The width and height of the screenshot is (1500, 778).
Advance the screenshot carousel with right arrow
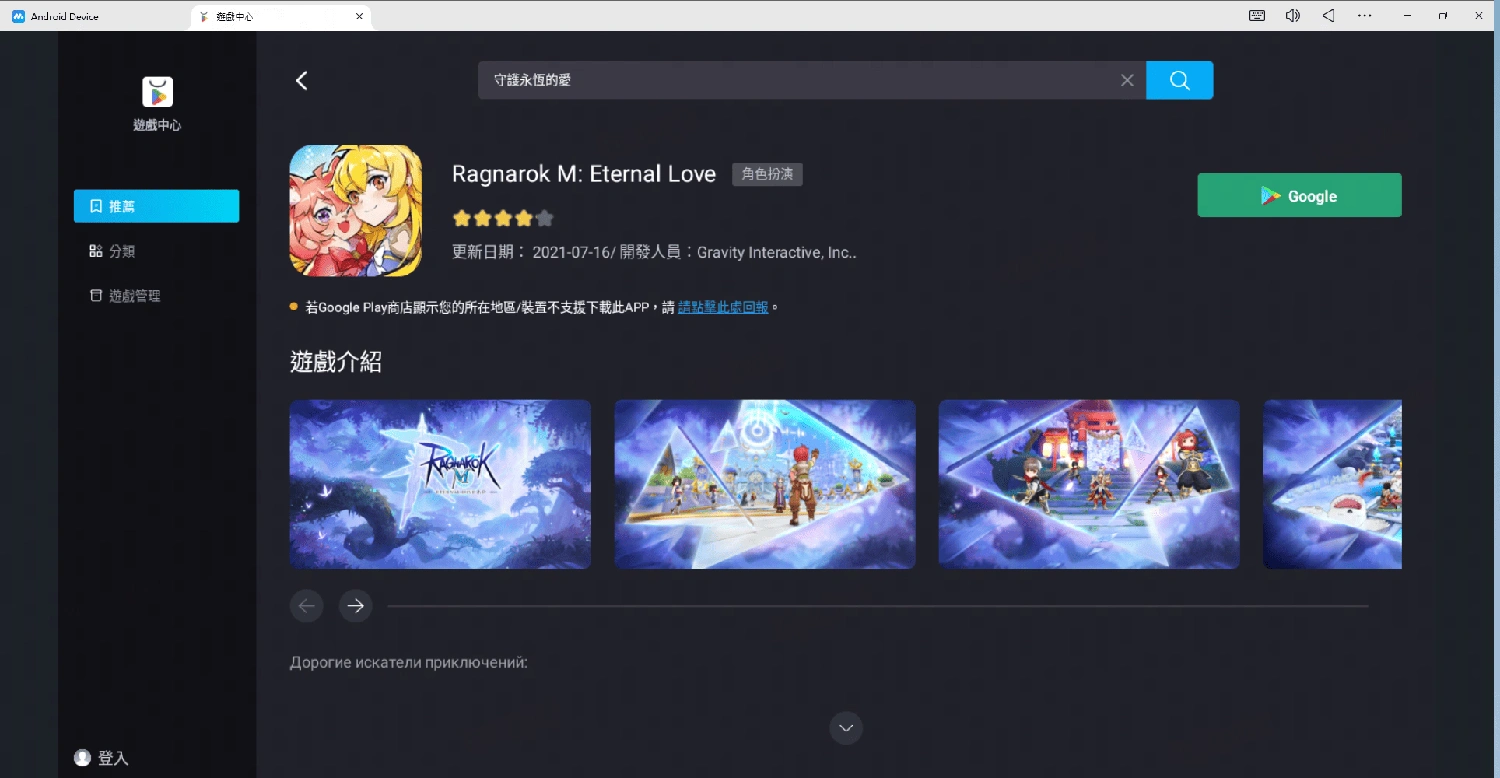[356, 605]
